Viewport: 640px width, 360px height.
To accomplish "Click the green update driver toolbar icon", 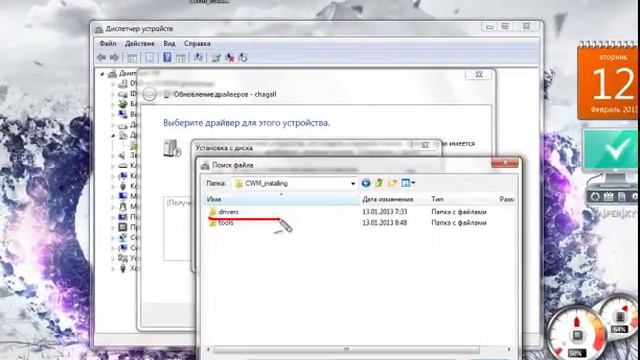I will 216,58.
